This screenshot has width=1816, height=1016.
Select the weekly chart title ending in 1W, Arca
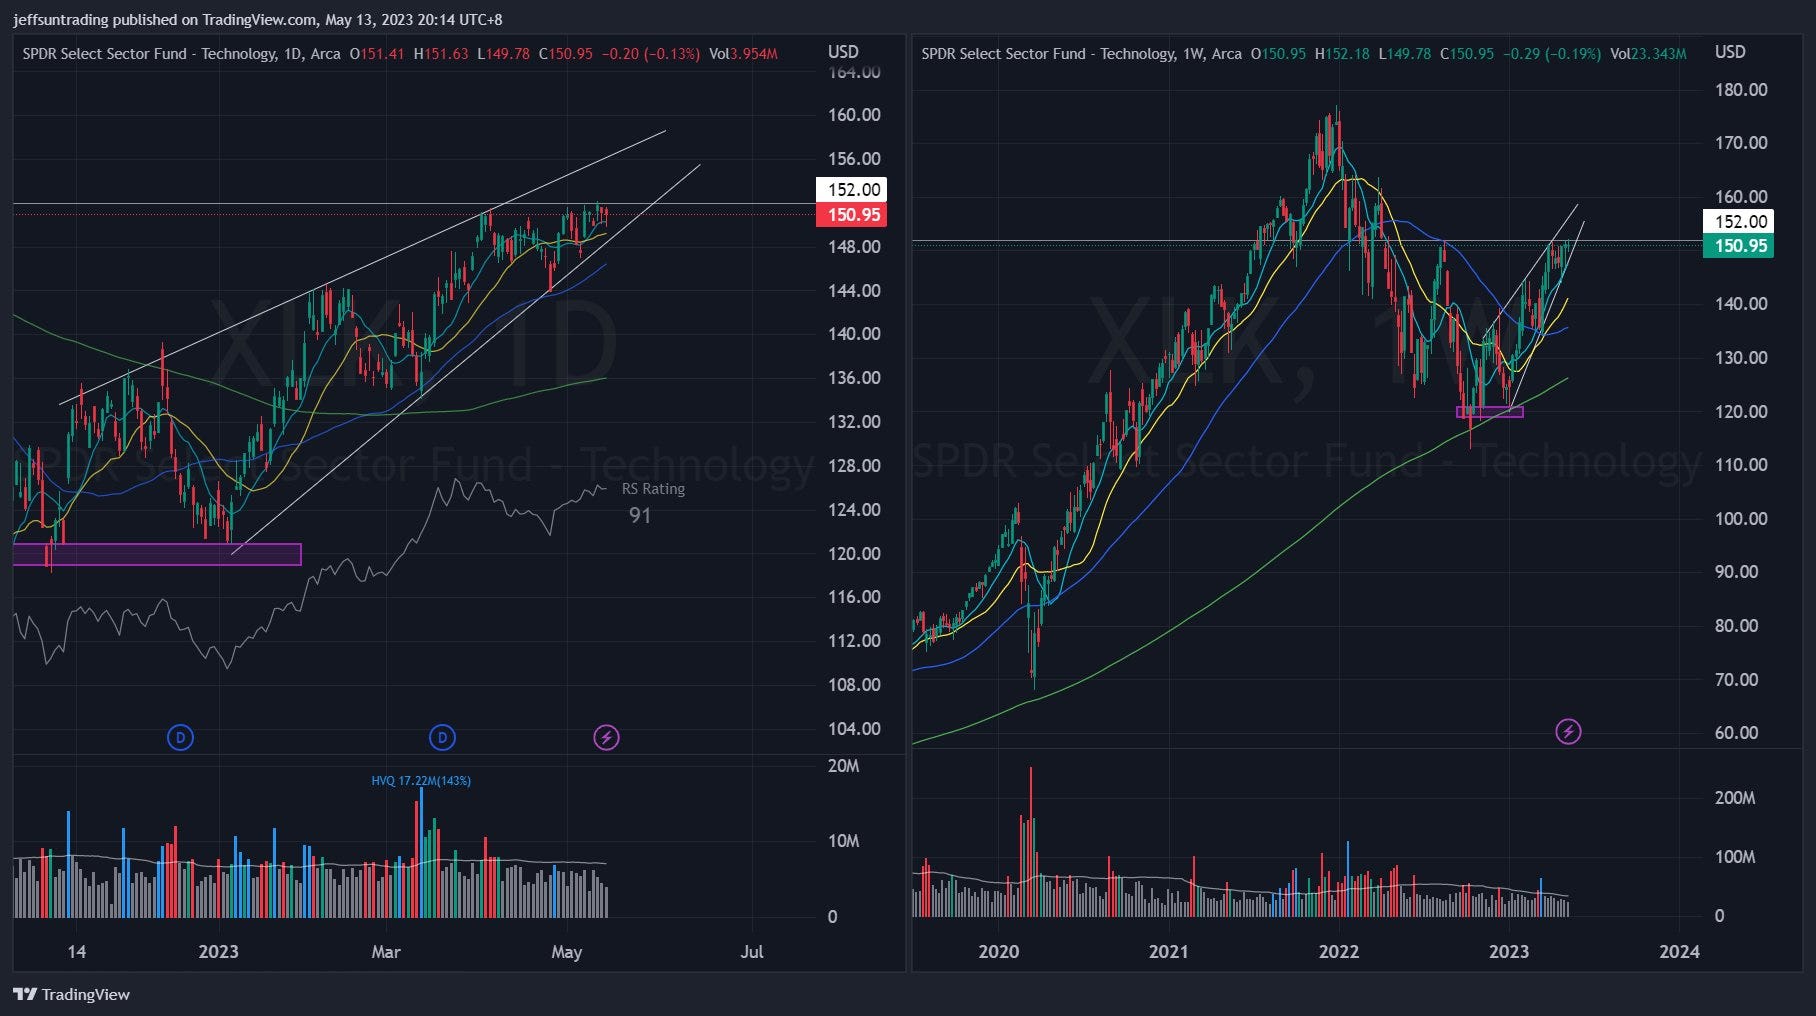[x=1081, y=54]
